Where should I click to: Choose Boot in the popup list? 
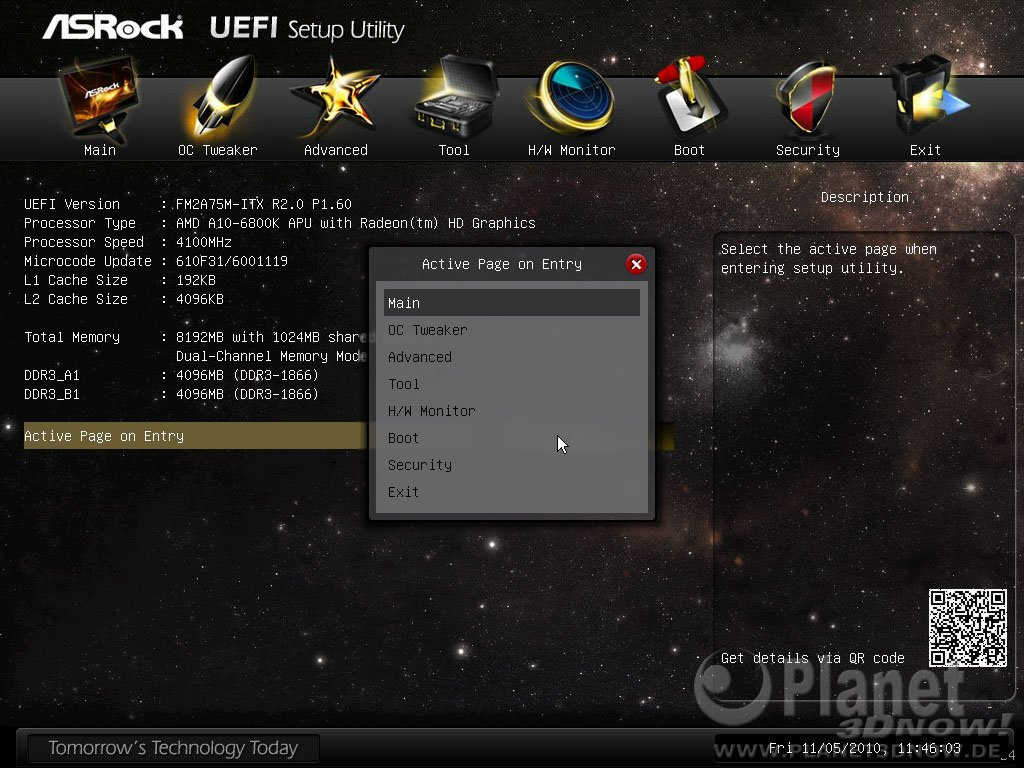pyautogui.click(x=511, y=438)
